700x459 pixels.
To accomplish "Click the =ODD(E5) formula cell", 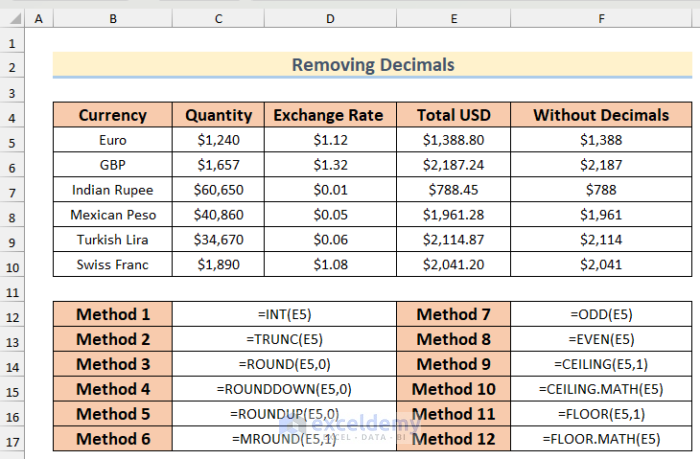I will [x=601, y=314].
